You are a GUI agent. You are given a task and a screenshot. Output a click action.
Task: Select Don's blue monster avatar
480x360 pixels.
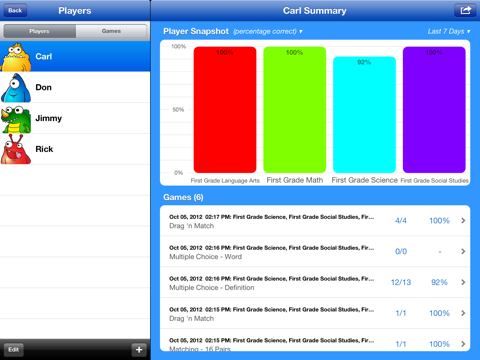click(16, 88)
